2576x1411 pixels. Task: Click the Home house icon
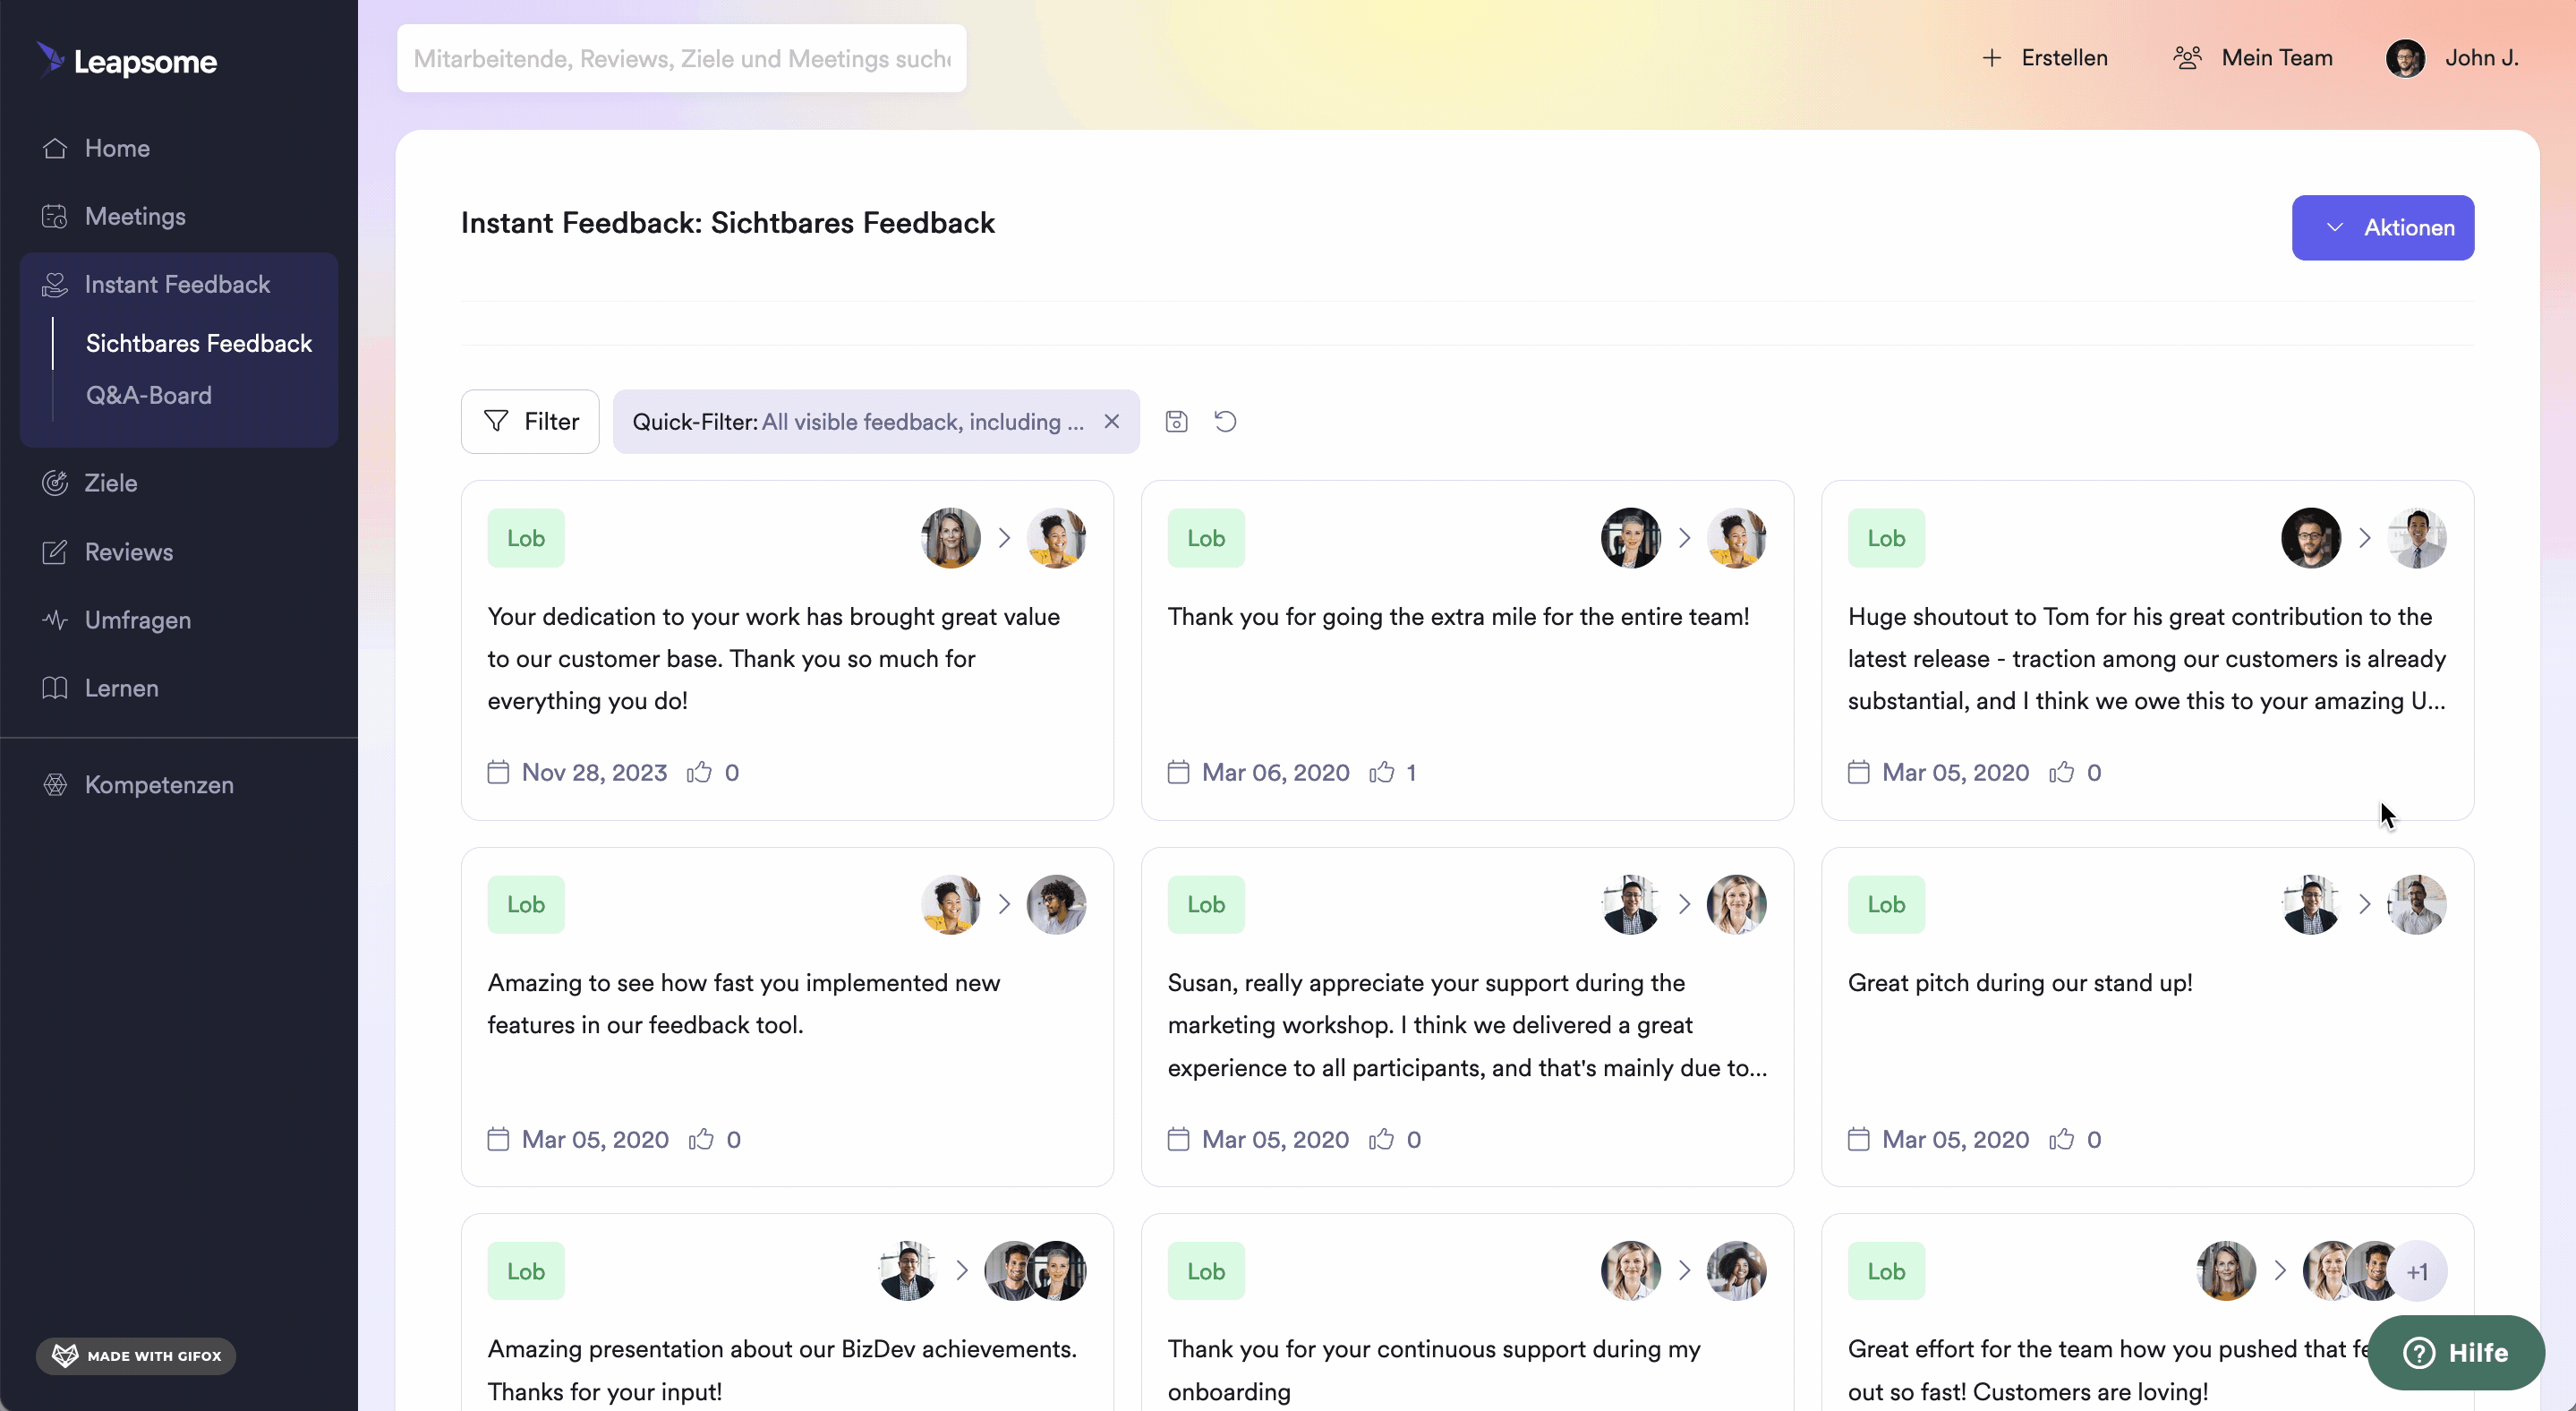pyautogui.click(x=55, y=148)
